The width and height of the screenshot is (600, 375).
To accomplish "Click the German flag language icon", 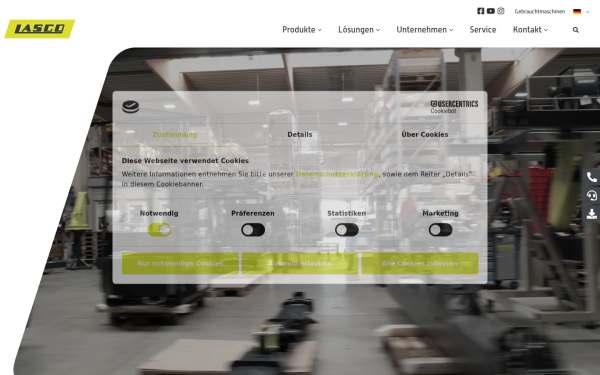I will coord(577,11).
